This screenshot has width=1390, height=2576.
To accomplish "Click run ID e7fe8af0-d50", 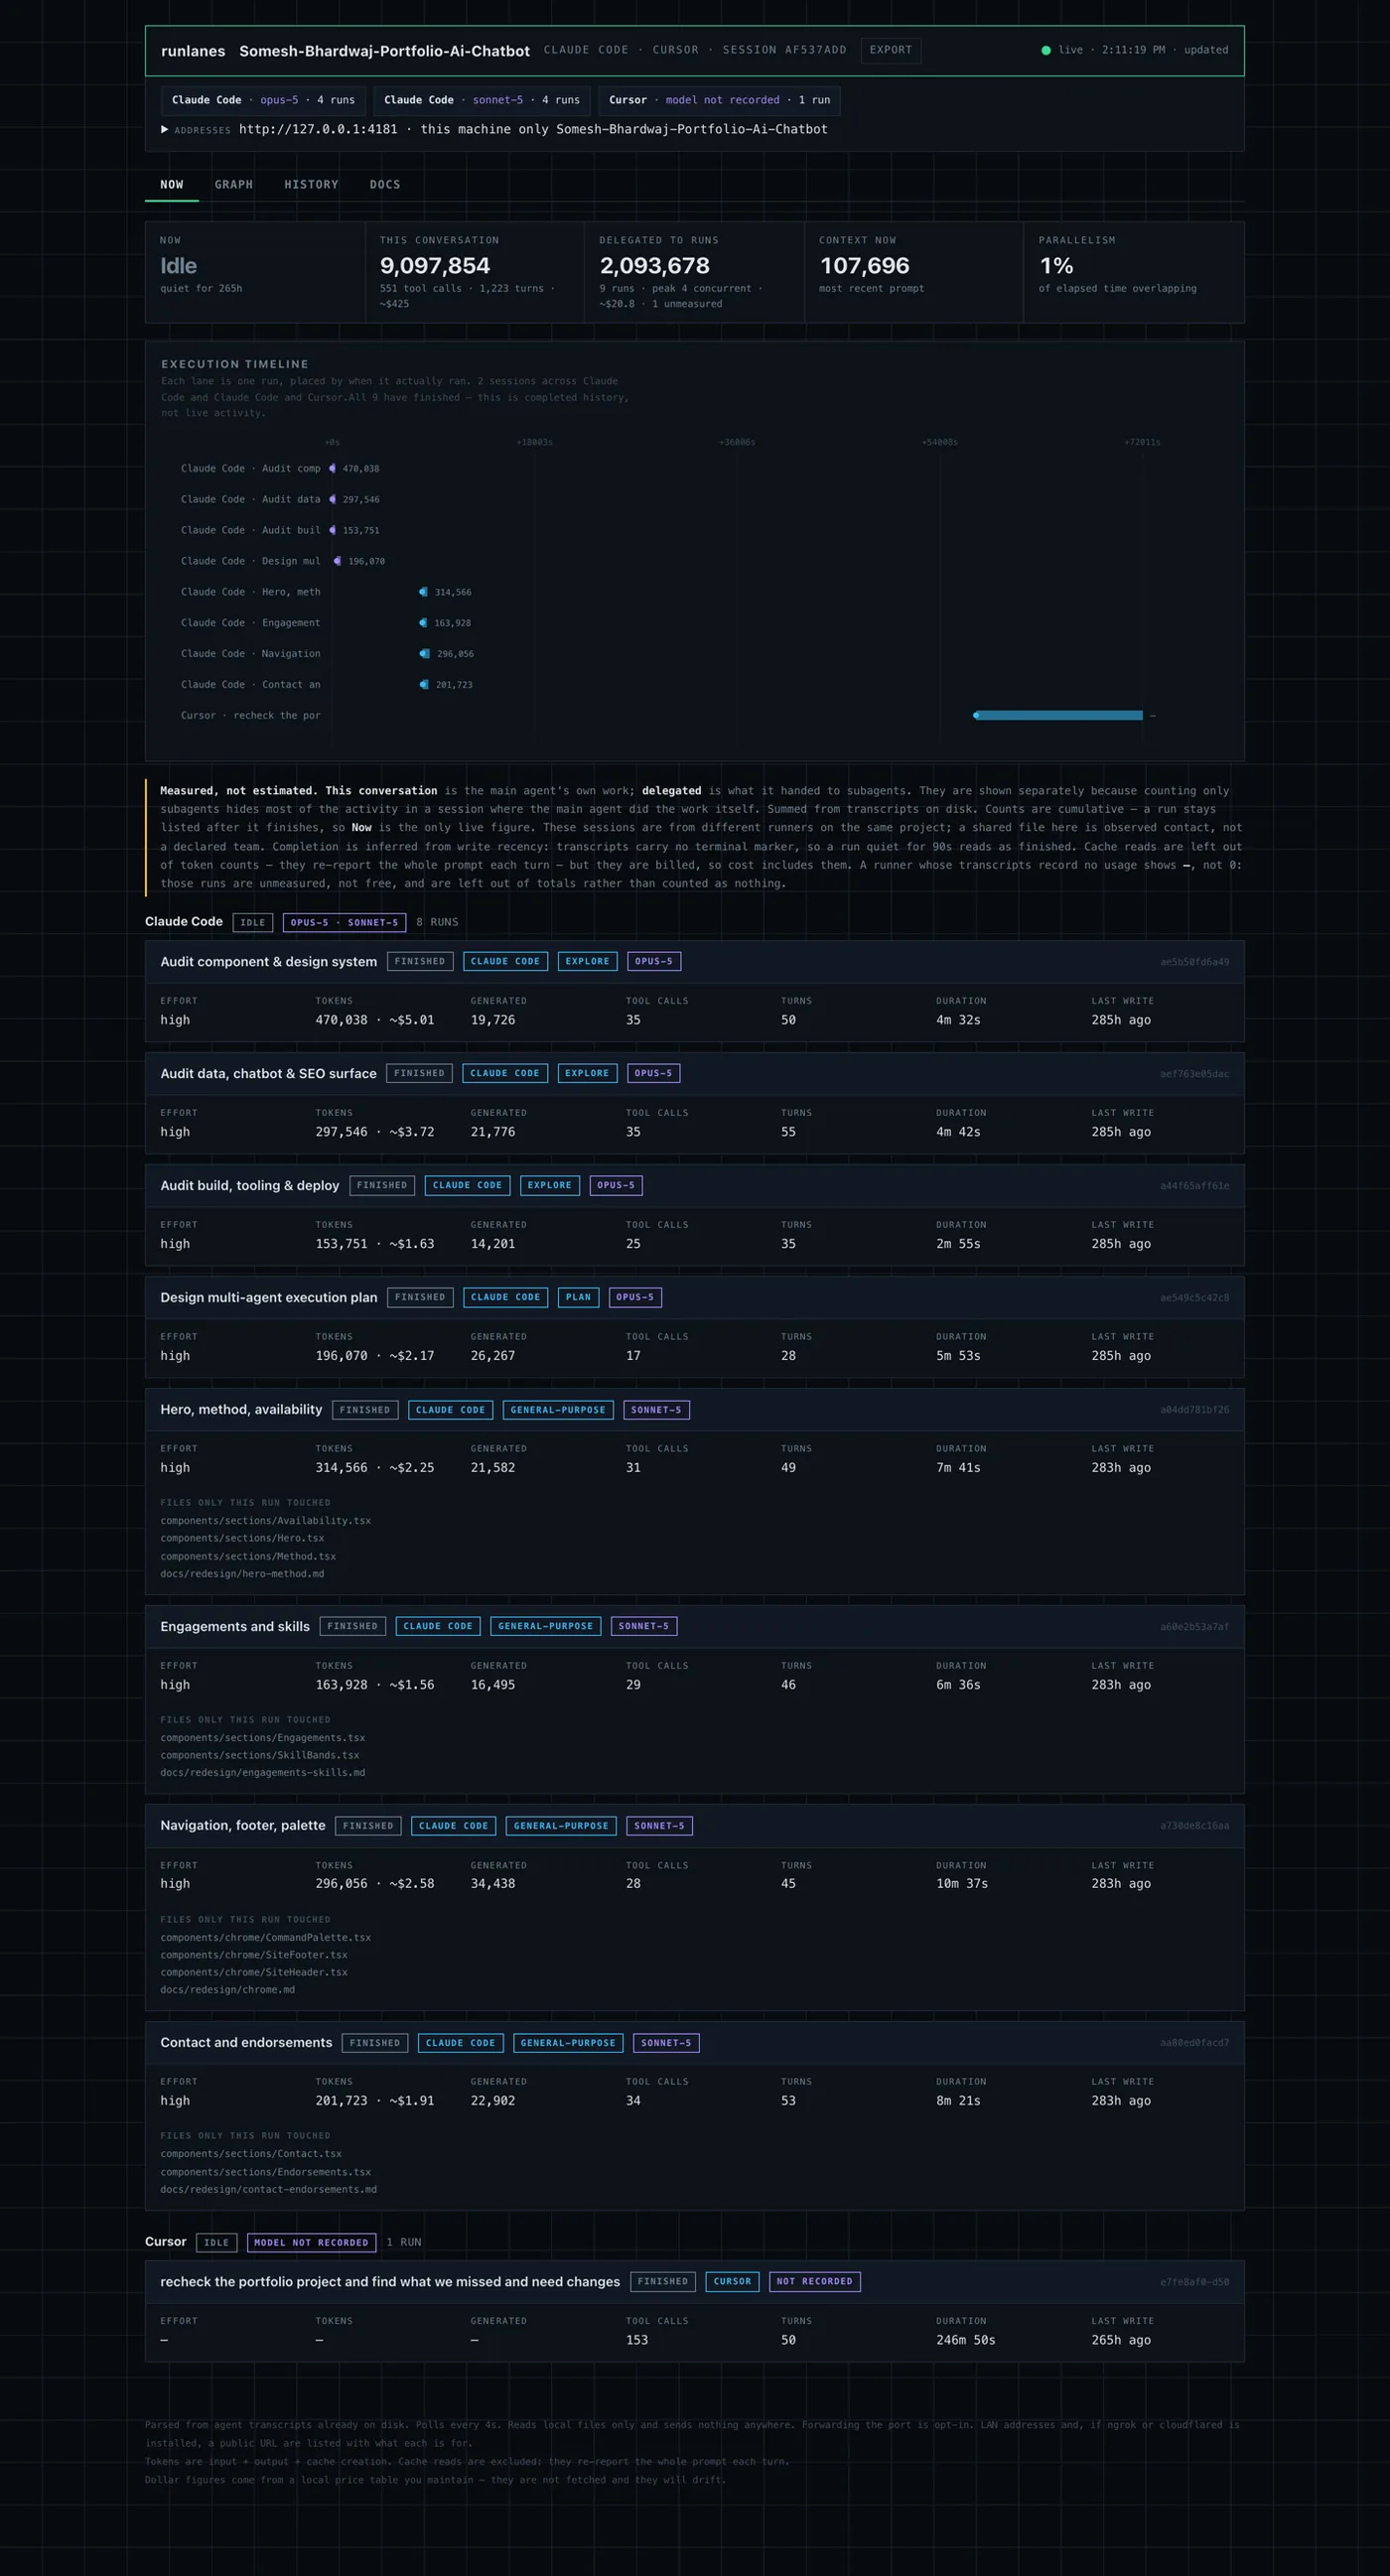I will coord(1194,2282).
